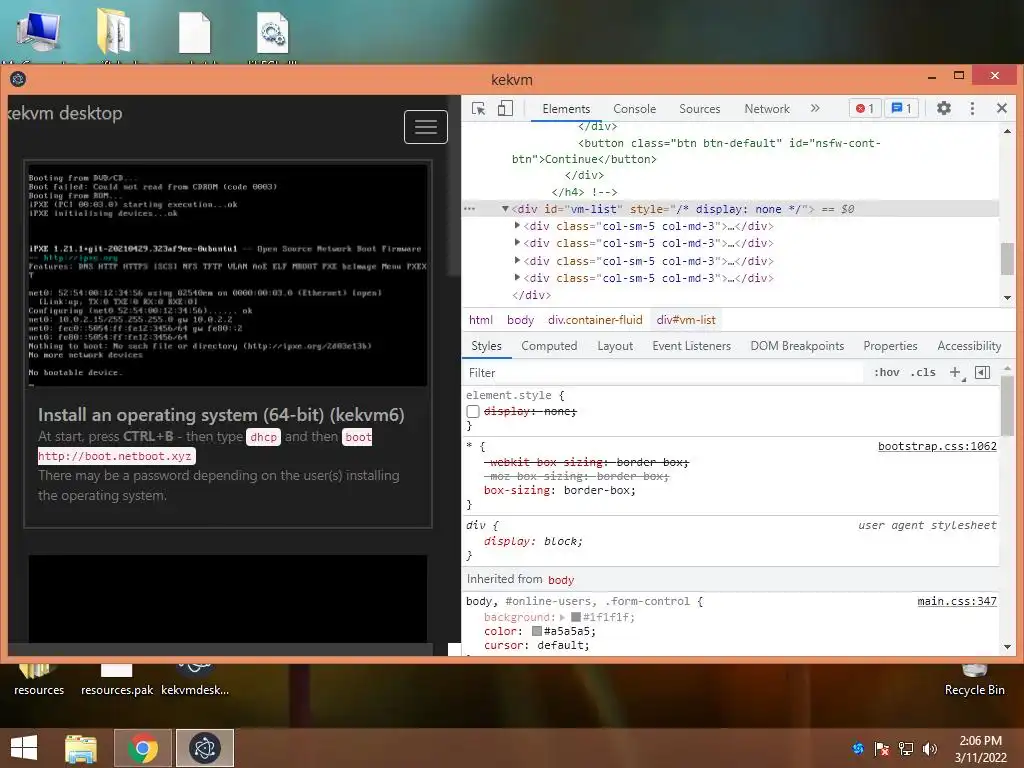Open the Action Center flag tray icon
This screenshot has height=768, width=1024.
tap(882, 749)
